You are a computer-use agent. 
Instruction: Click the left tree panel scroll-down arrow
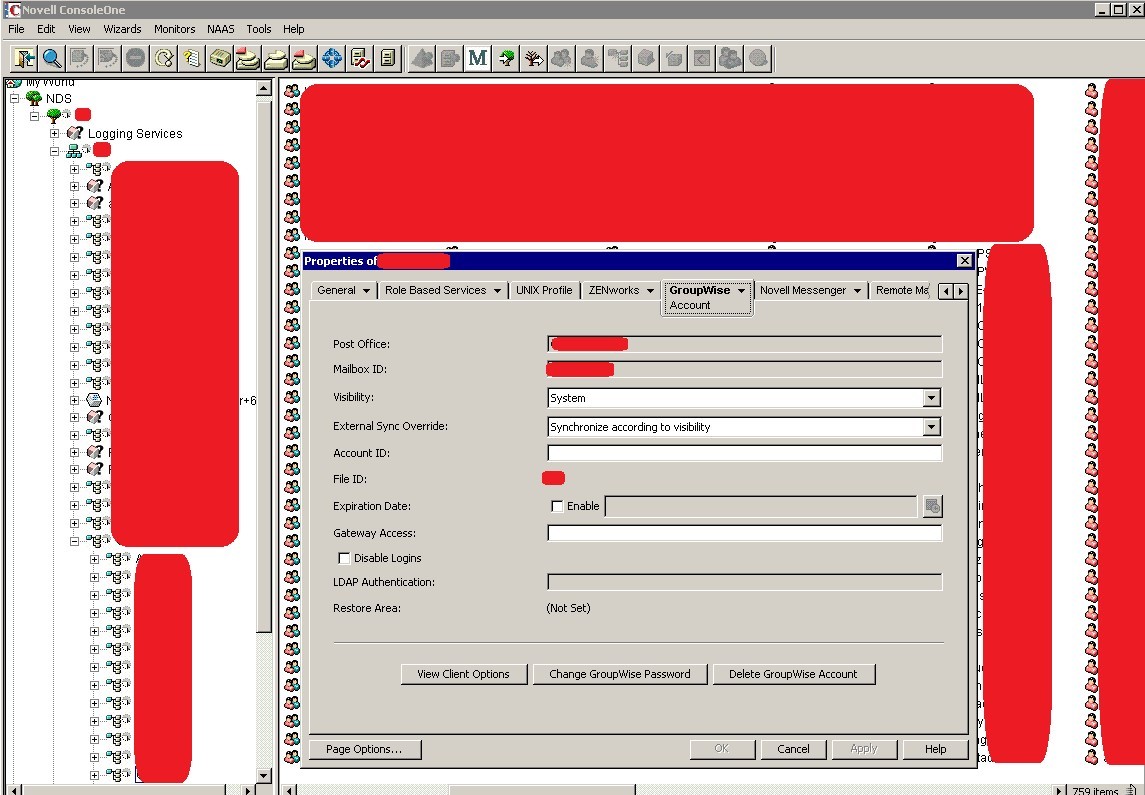264,775
